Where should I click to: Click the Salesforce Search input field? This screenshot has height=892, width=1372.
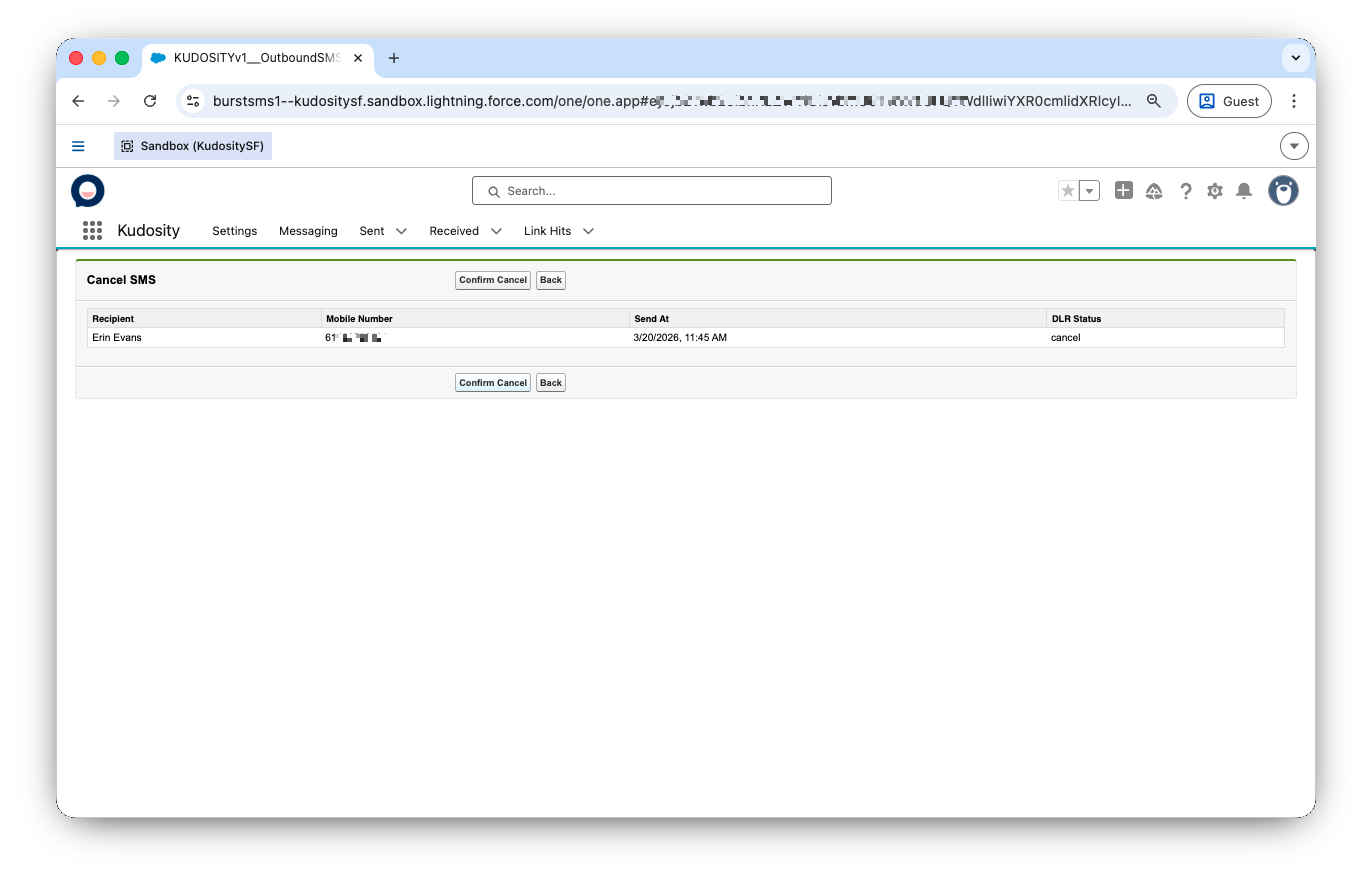point(652,191)
